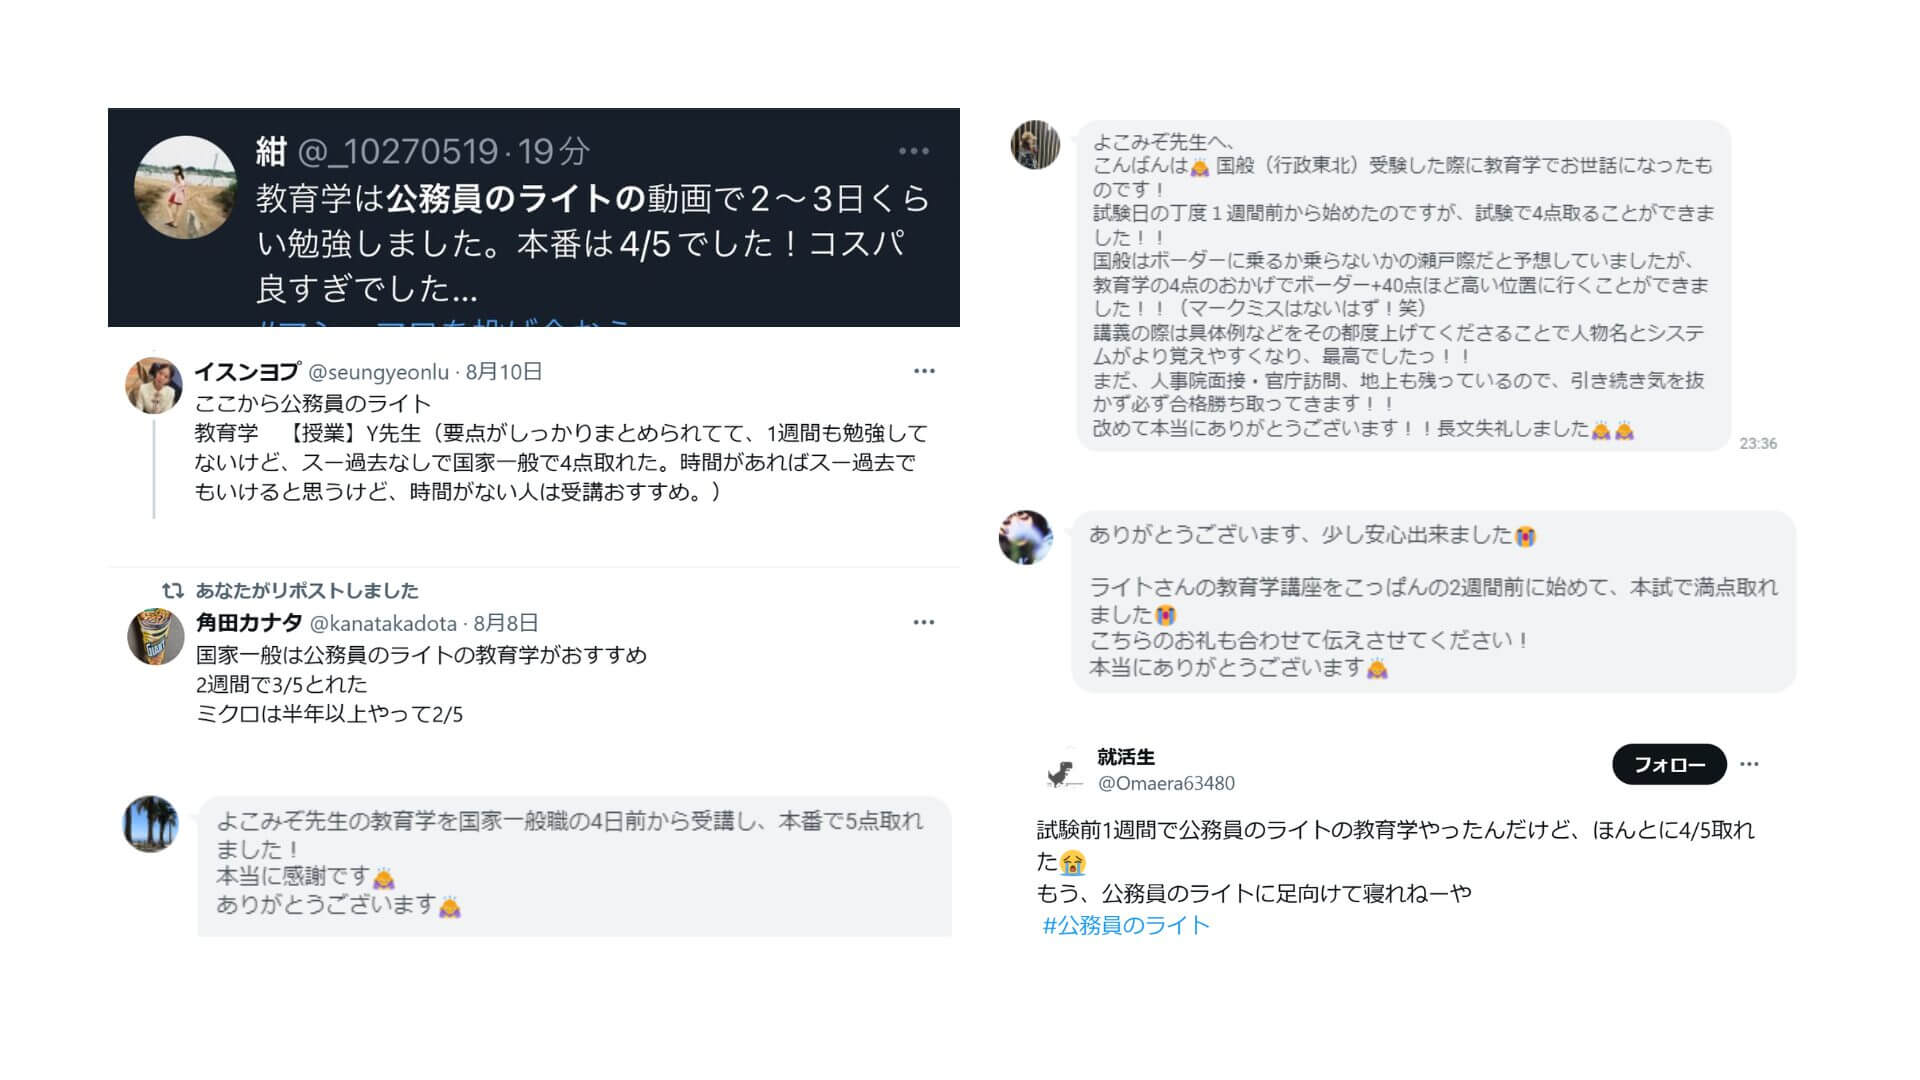
Task: Click the @Omaera63480 handle
Action: [x=1166, y=784]
